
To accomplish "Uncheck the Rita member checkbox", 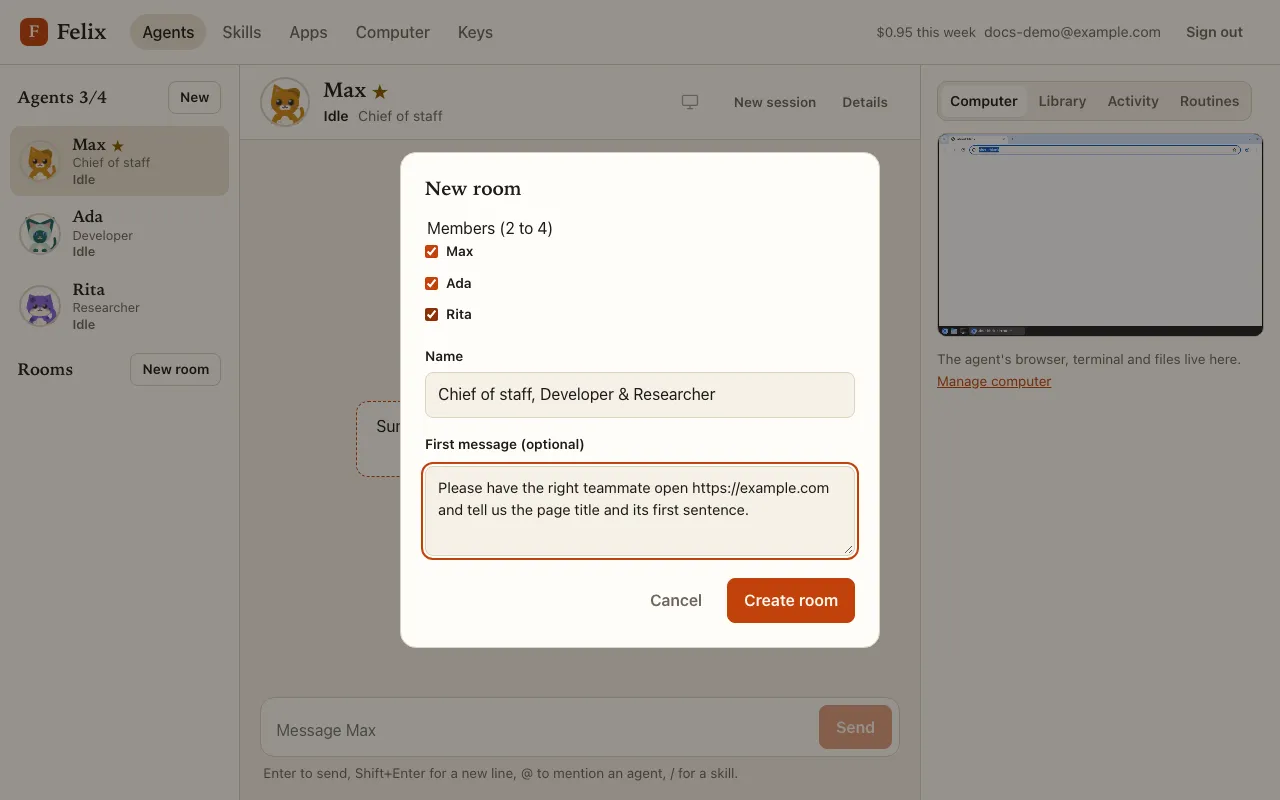I will coord(432,314).
